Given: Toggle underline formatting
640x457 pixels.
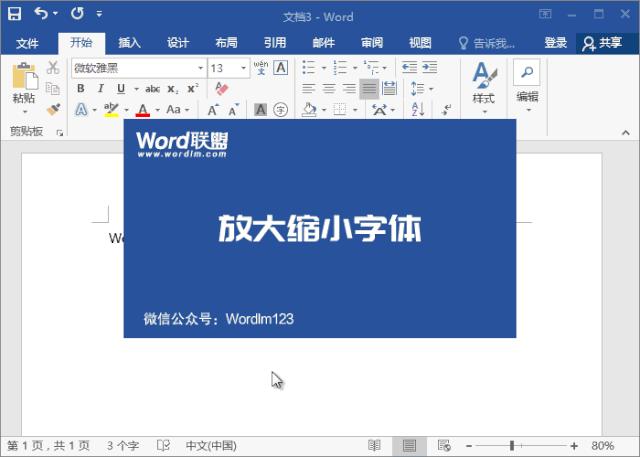Looking at the screenshot, I should pos(121,89).
